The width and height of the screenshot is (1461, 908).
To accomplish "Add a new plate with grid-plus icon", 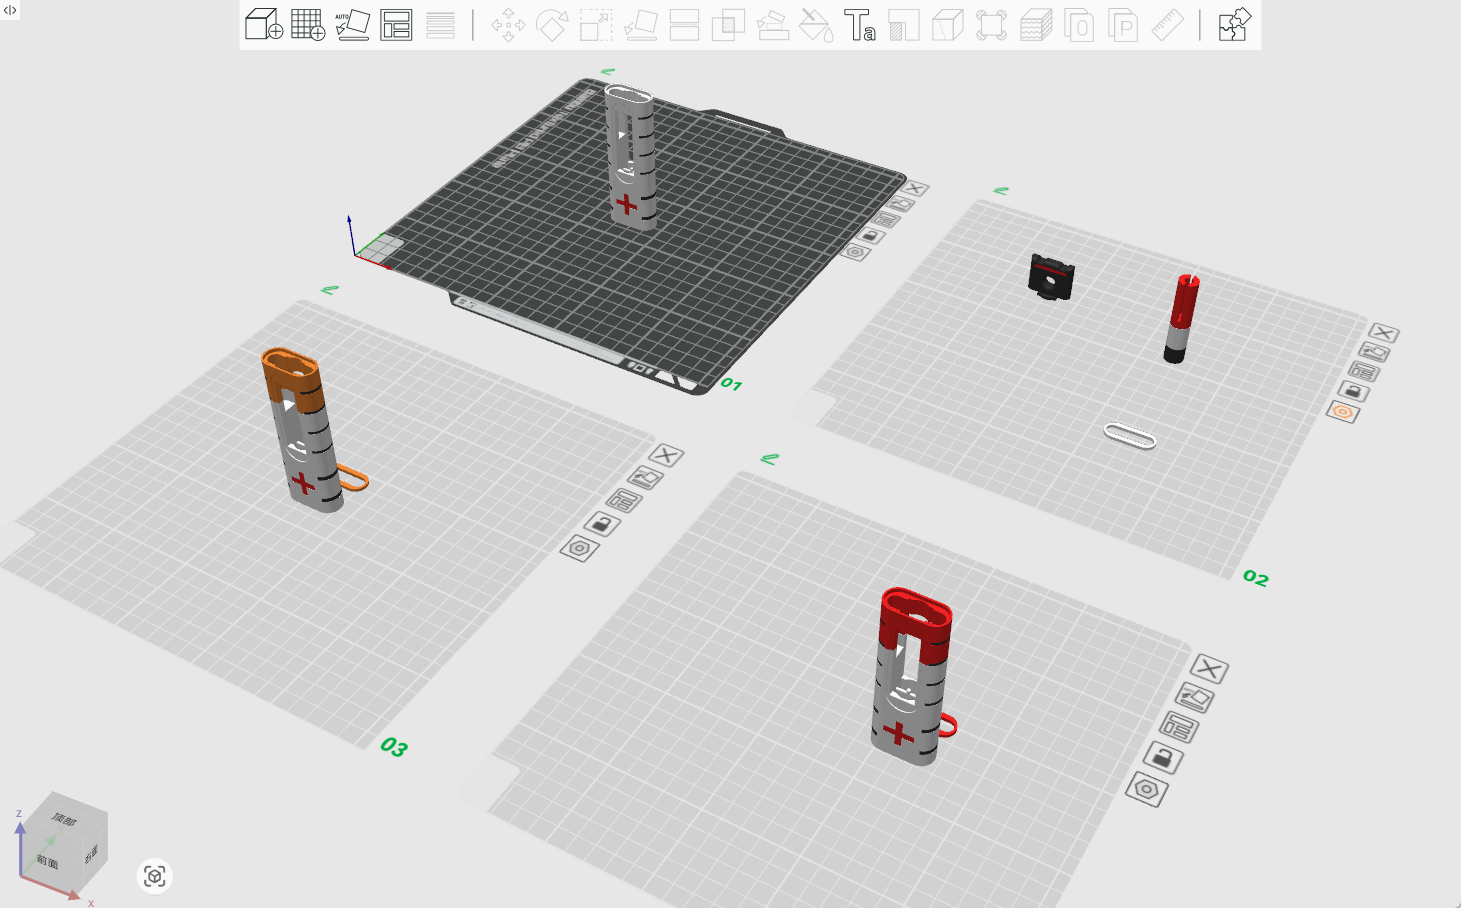I will click(308, 24).
